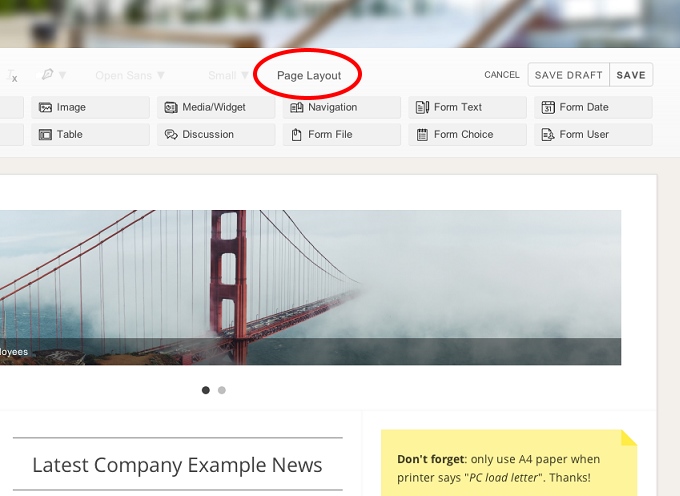Select the Form File icon

pos(296,135)
